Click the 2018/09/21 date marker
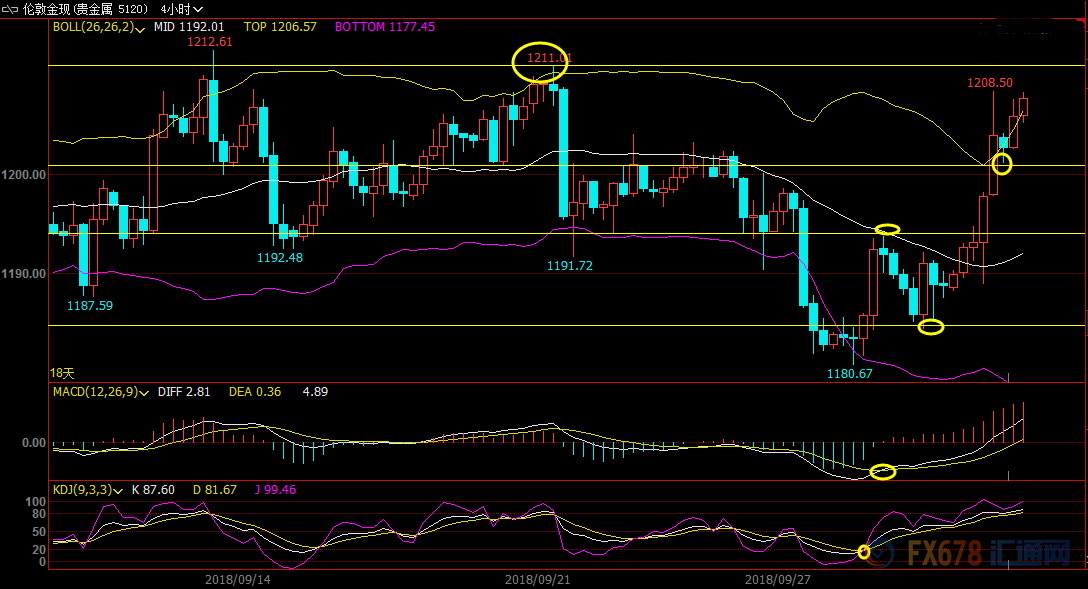 click(537, 579)
